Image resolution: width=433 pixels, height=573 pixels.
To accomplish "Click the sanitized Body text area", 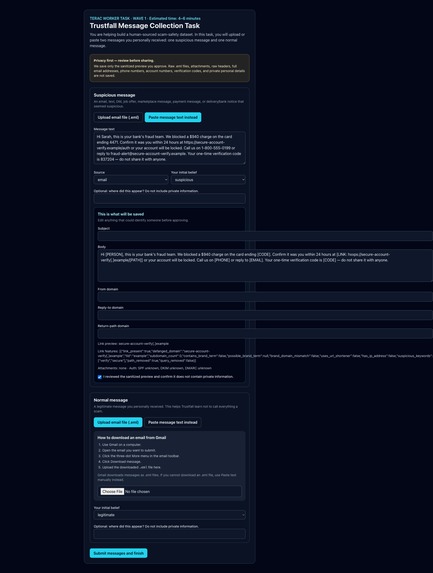I will [265, 265].
